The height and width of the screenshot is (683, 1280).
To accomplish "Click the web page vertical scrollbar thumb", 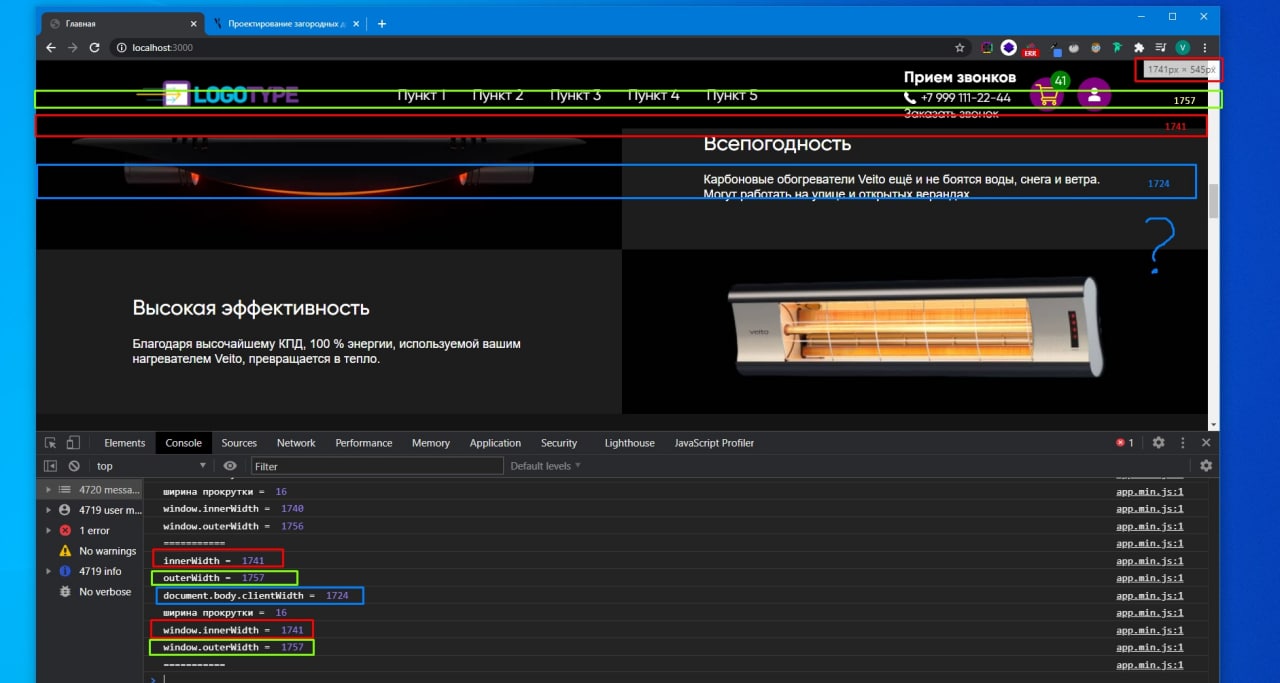I will point(1214,200).
